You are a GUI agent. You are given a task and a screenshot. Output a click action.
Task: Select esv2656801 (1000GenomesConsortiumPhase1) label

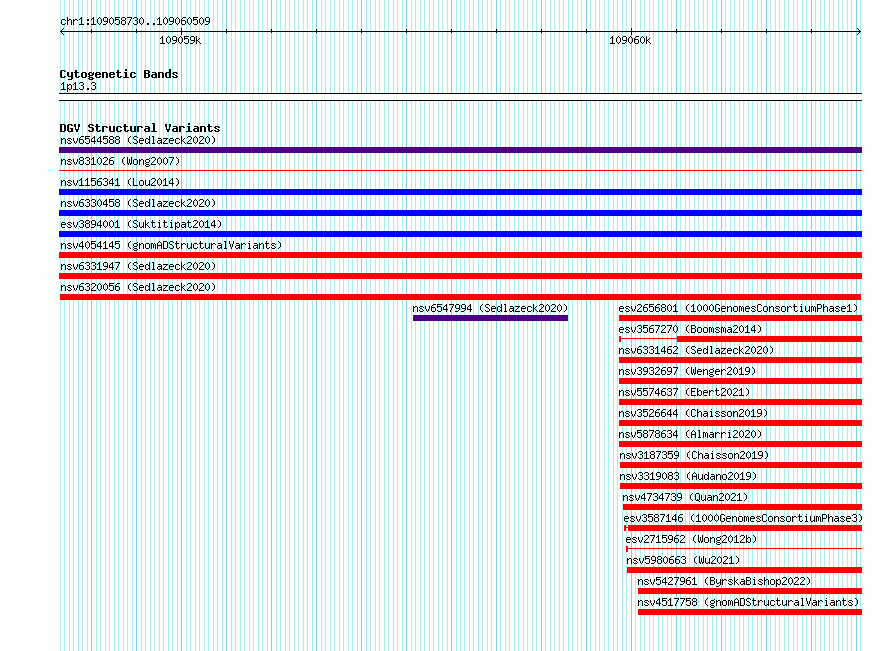(738, 308)
